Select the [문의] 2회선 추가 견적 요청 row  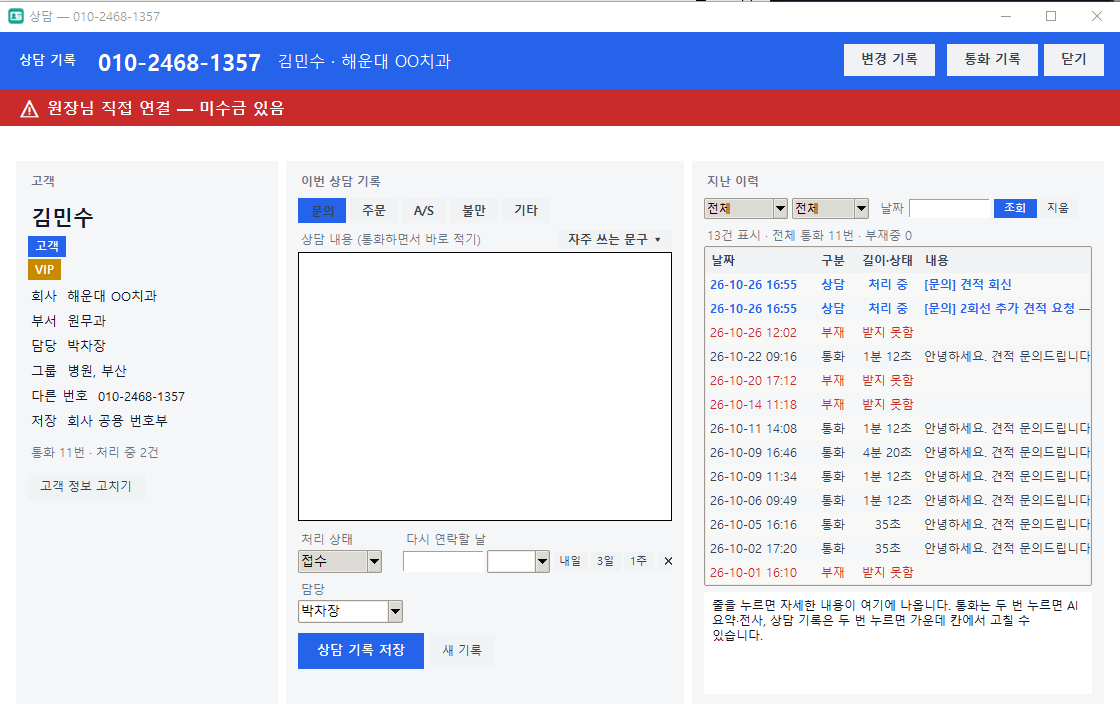(x=898, y=309)
